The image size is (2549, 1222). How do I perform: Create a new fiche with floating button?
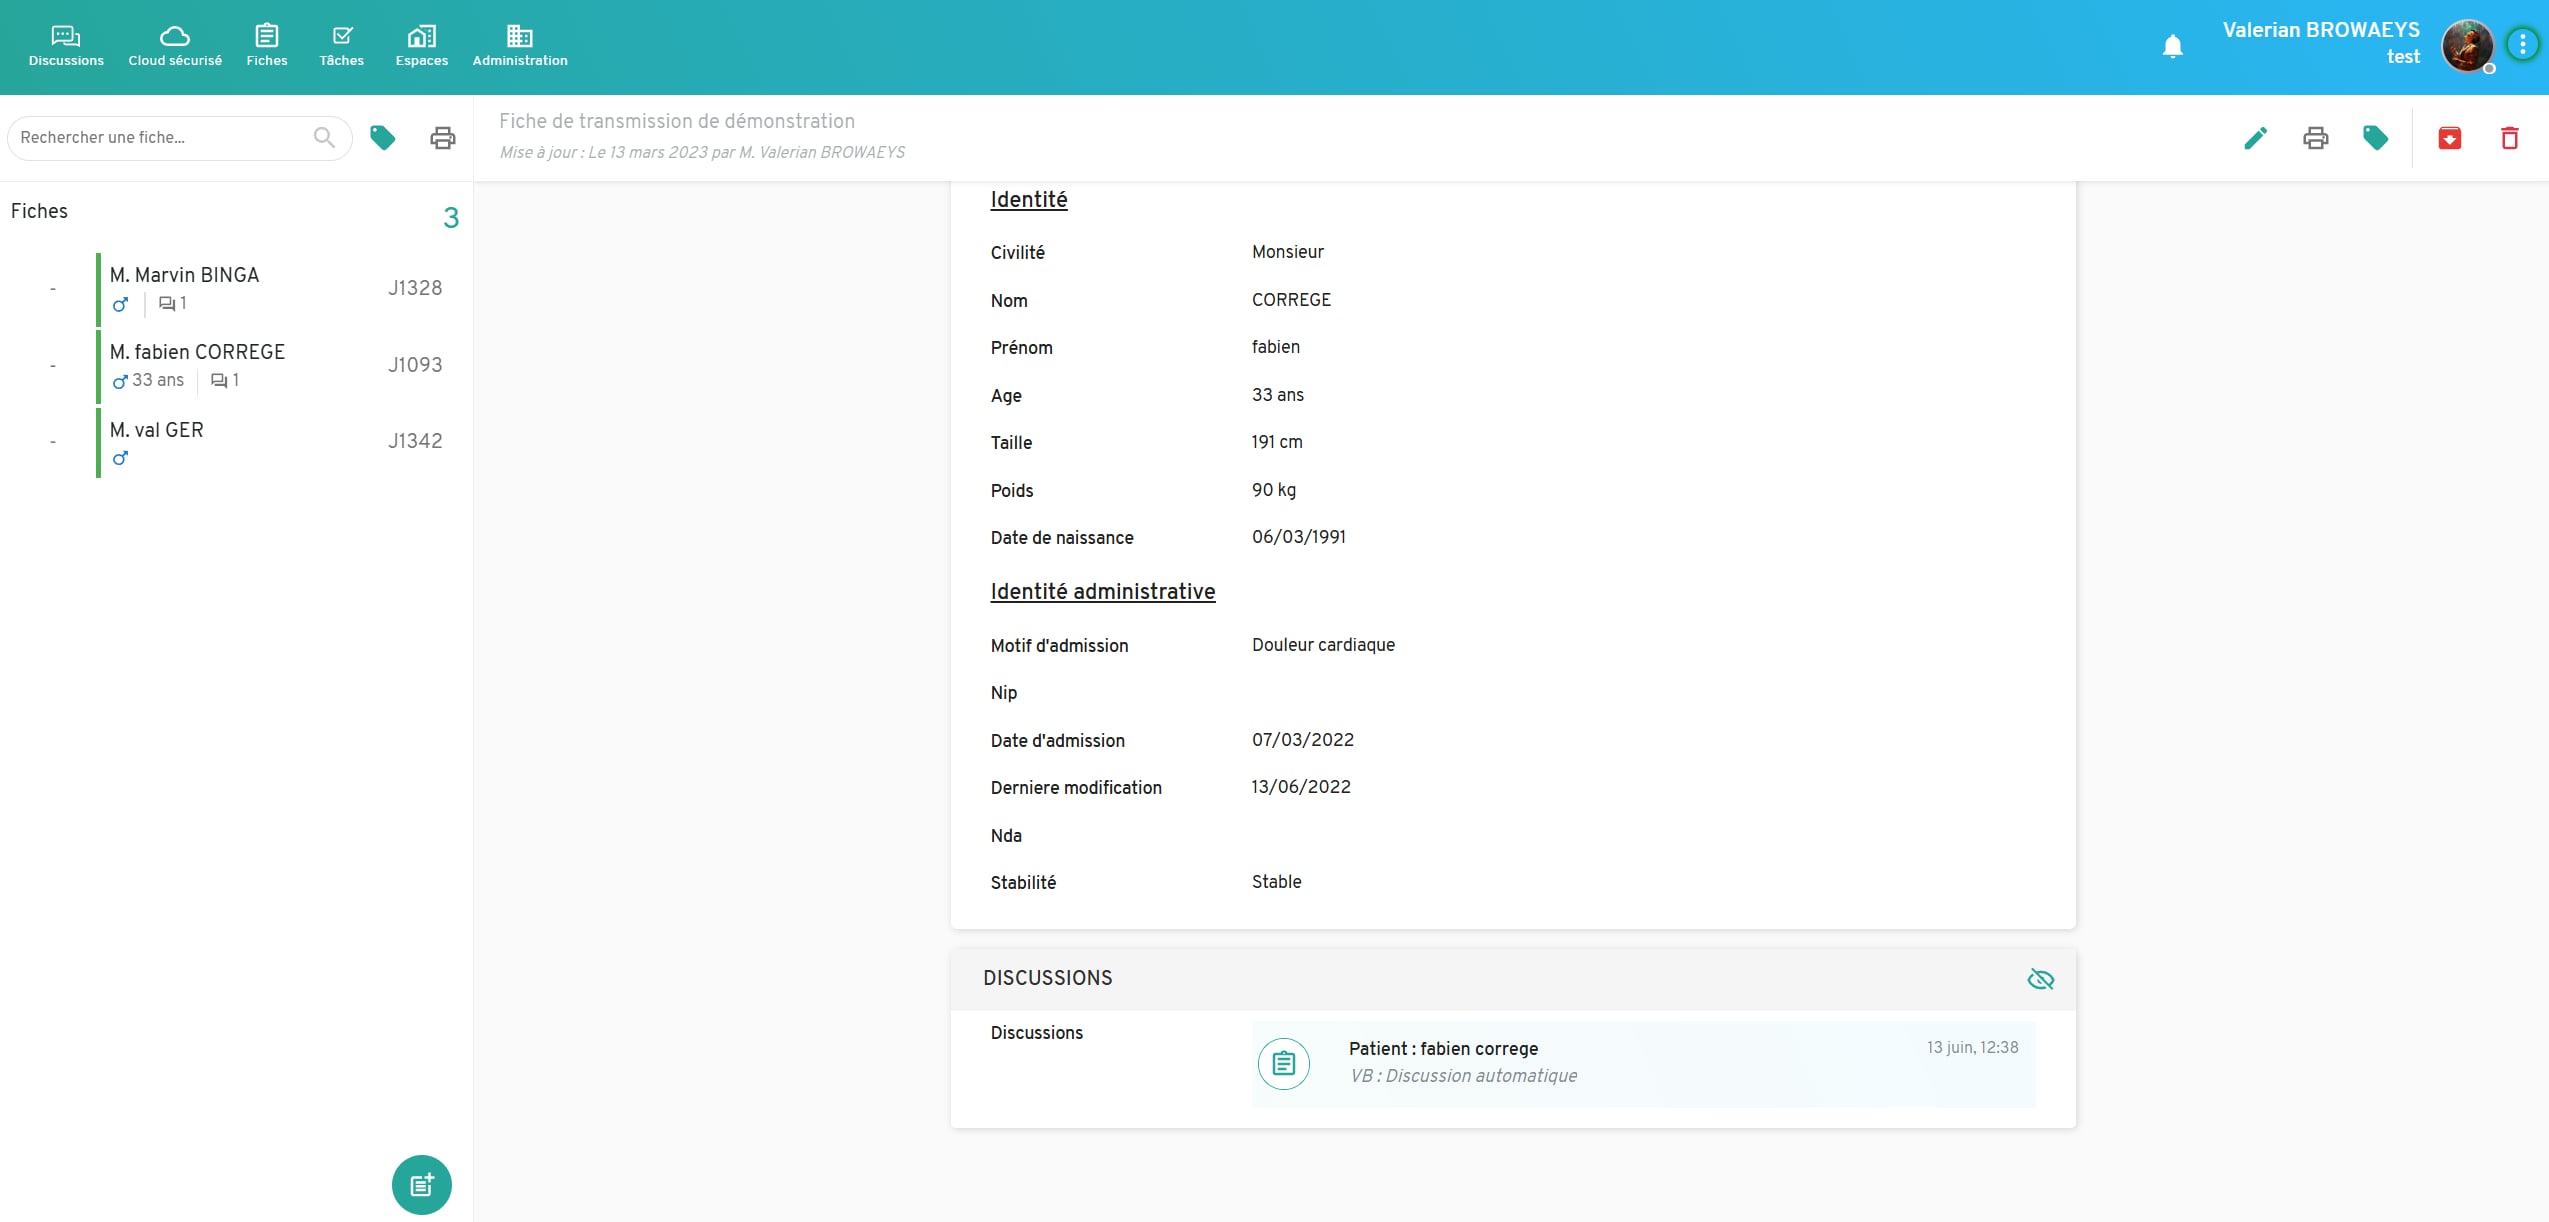tap(421, 1185)
